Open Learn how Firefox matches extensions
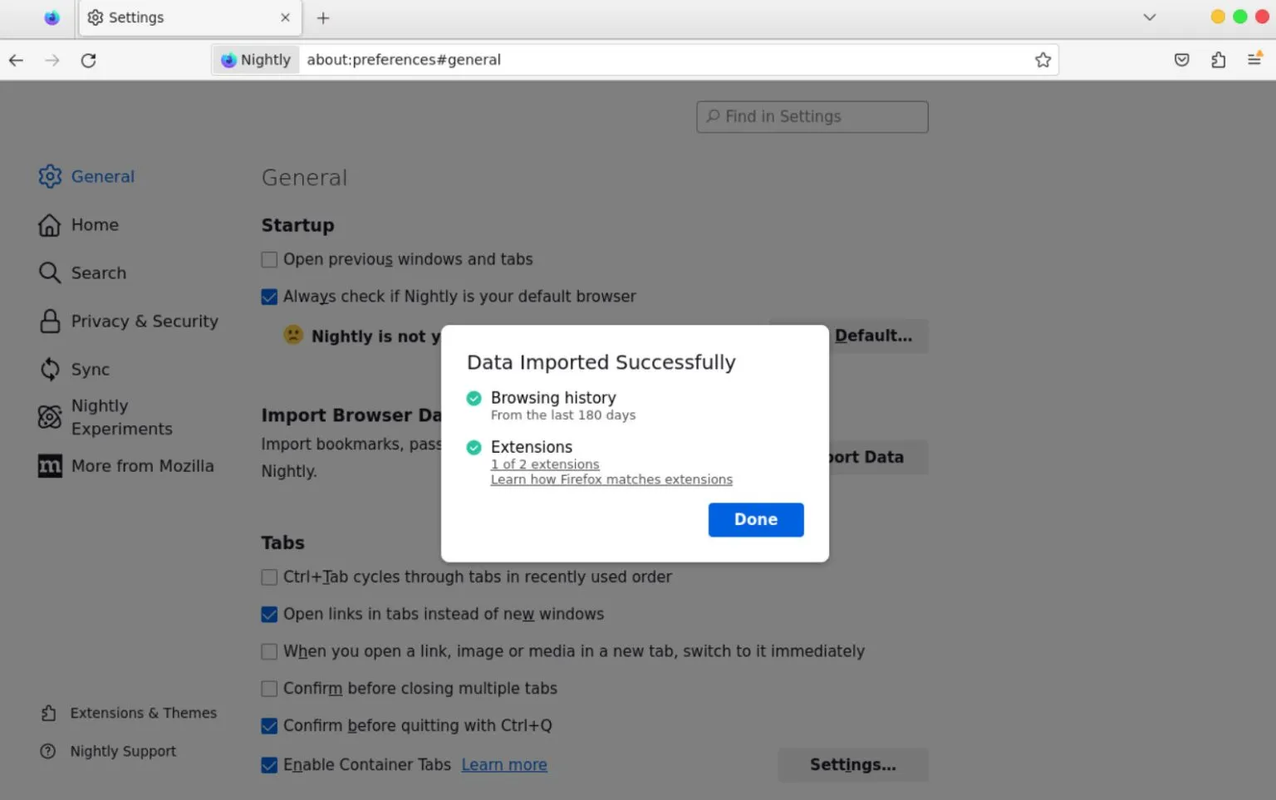 click(x=611, y=480)
